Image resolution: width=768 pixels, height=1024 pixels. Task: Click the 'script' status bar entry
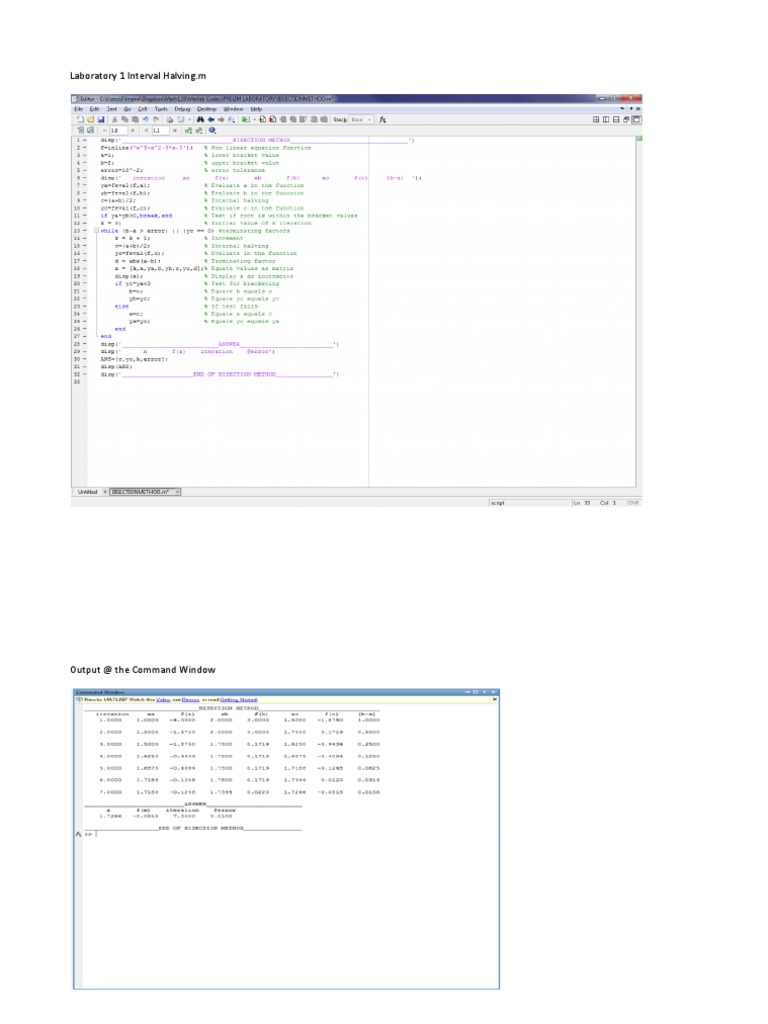point(498,503)
